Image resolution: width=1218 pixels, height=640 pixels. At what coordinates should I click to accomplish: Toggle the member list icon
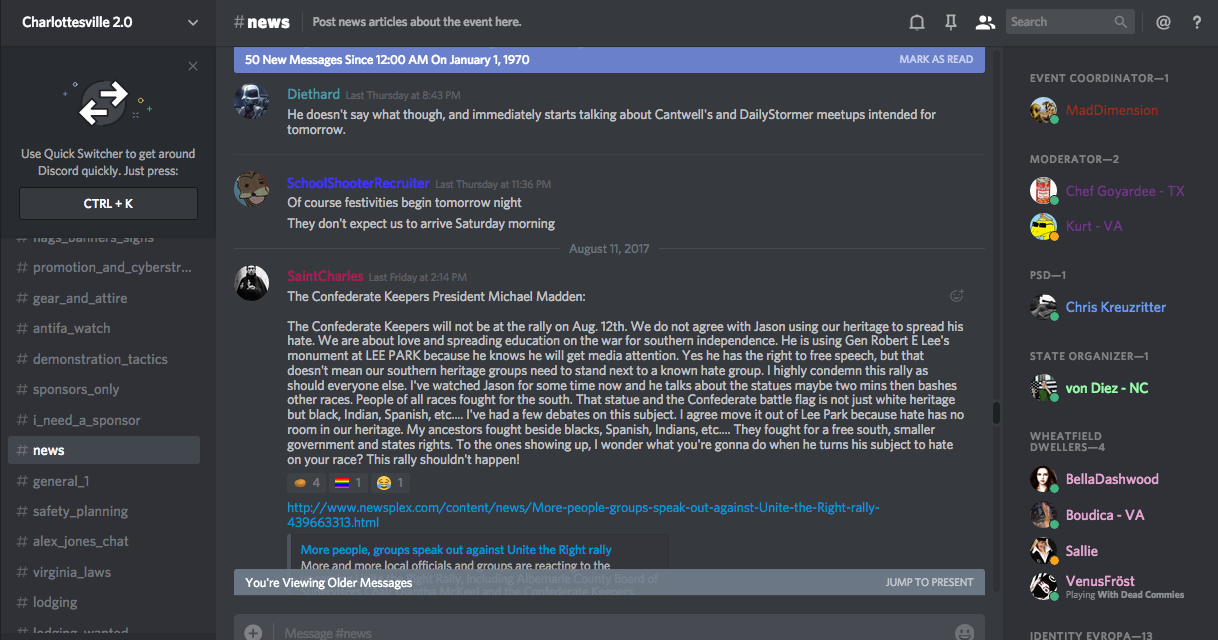pyautogui.click(x=985, y=22)
